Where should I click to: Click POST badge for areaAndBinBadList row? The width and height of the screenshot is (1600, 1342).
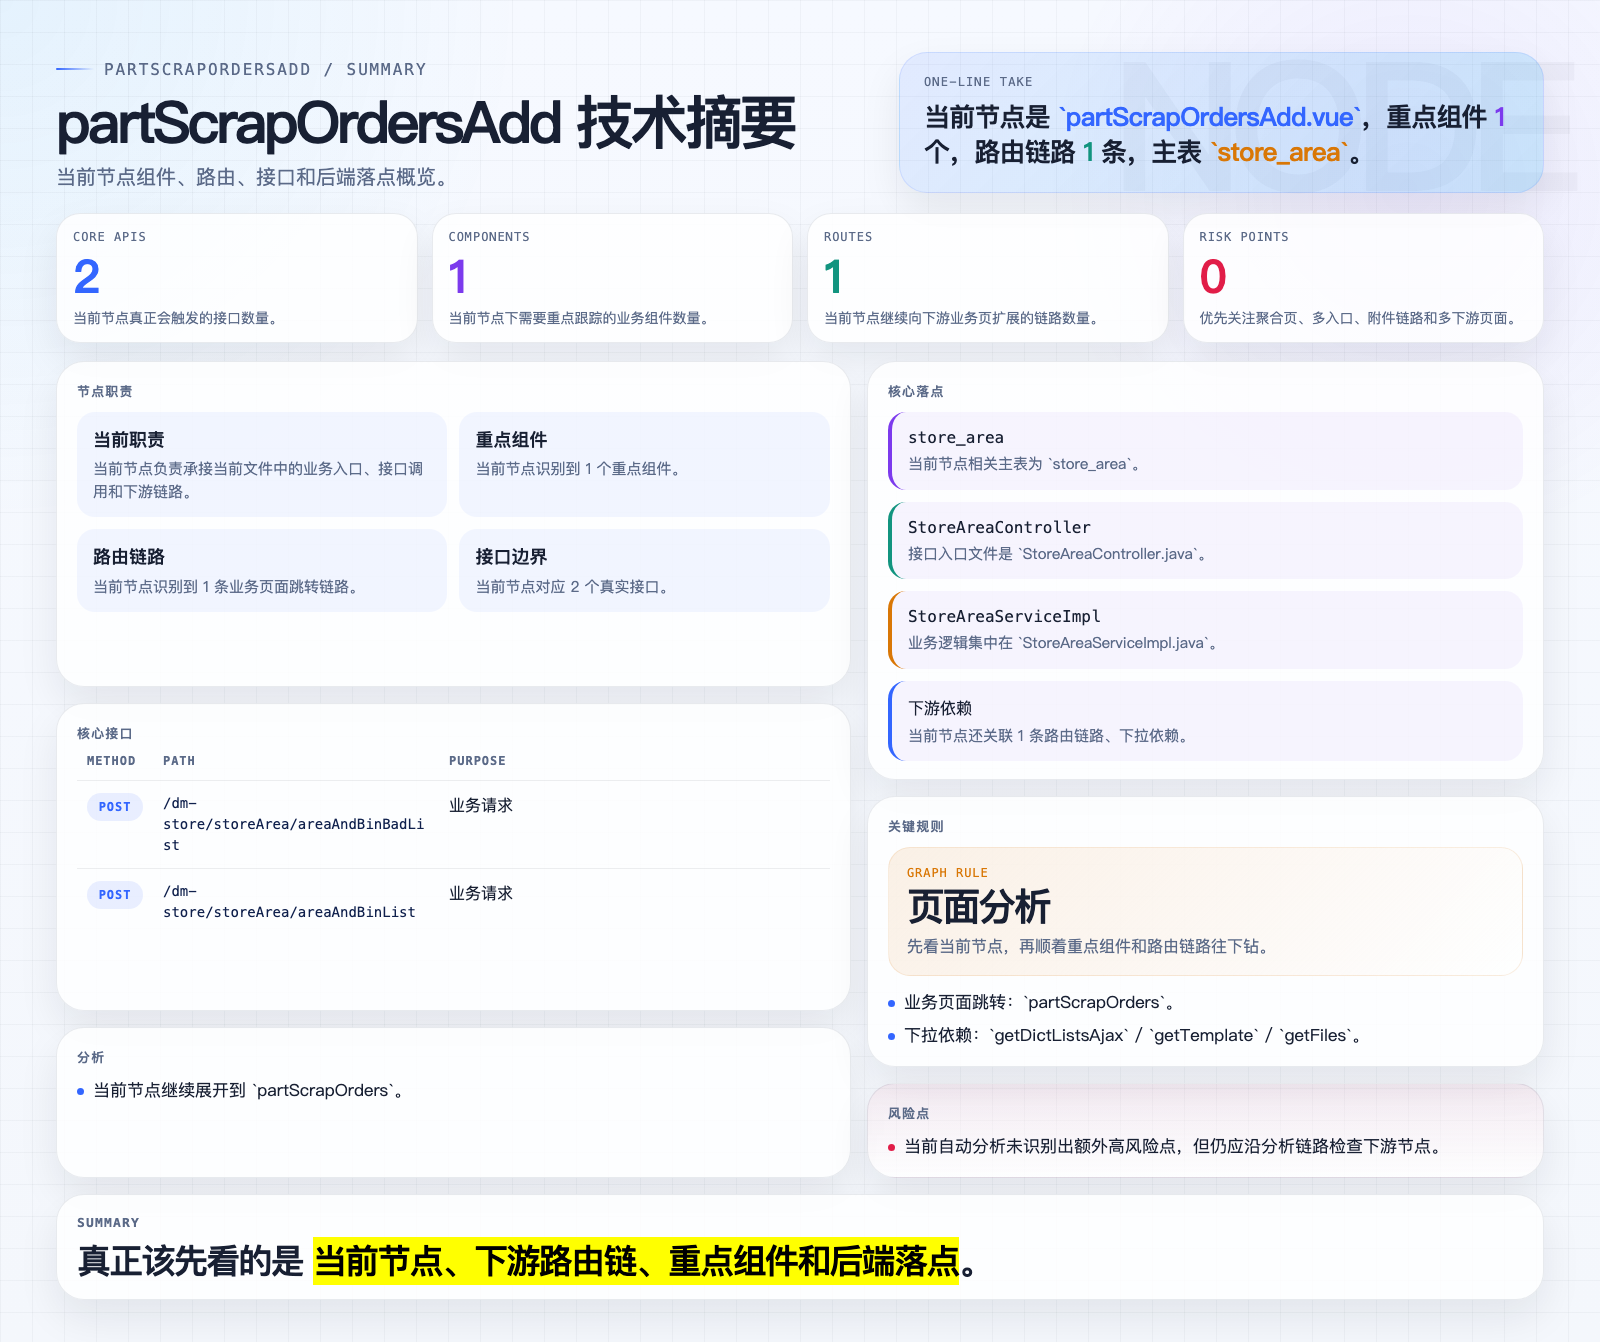115,806
